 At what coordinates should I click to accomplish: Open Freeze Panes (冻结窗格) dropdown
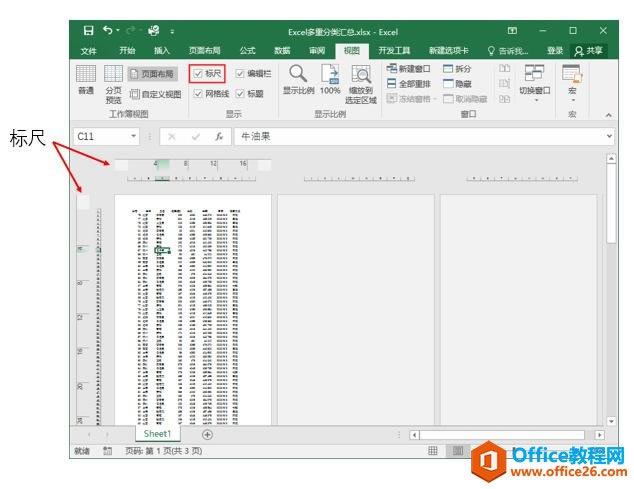tap(411, 99)
